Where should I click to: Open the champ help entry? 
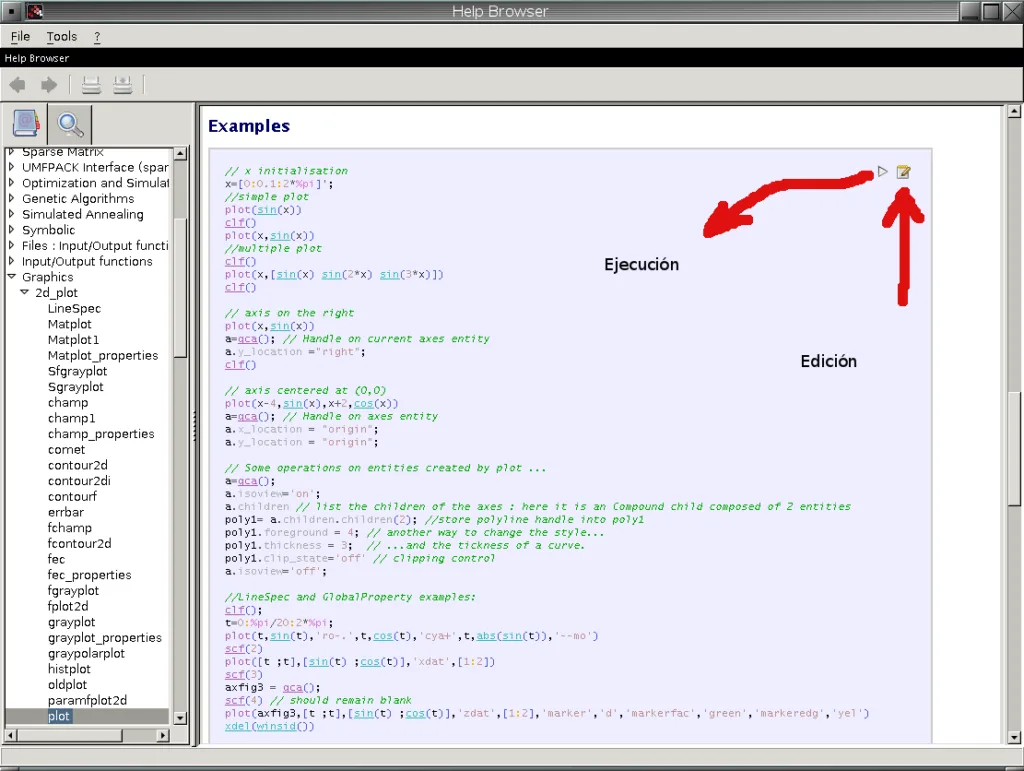point(68,402)
